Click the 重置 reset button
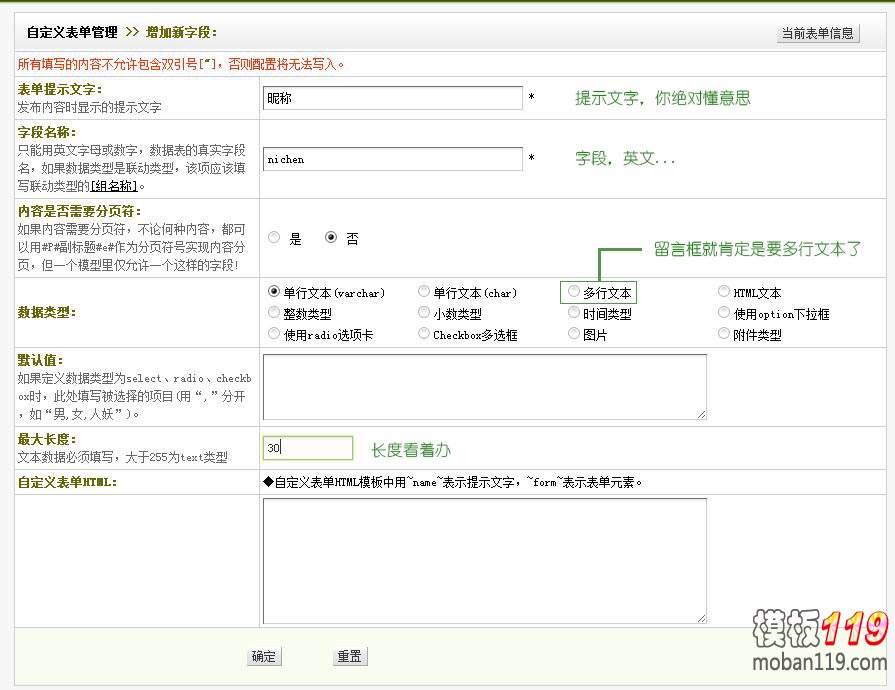Image resolution: width=895 pixels, height=690 pixels. point(349,656)
